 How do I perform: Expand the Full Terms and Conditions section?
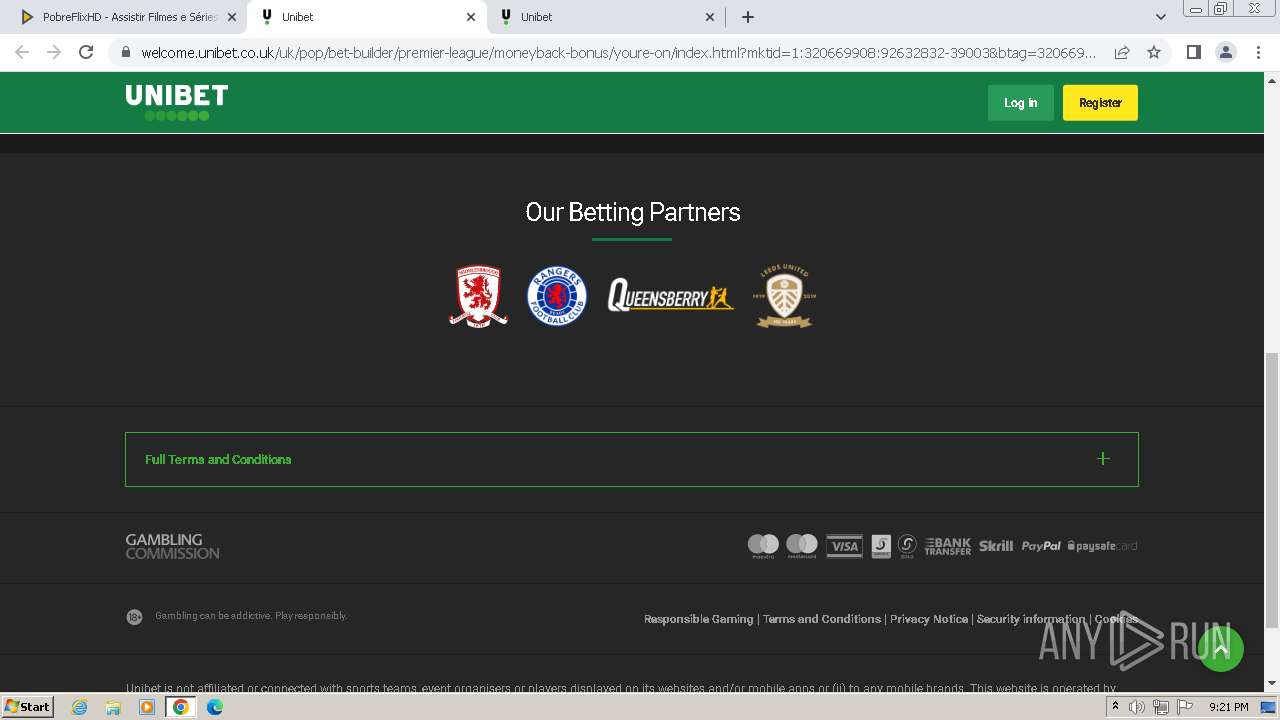click(631, 459)
